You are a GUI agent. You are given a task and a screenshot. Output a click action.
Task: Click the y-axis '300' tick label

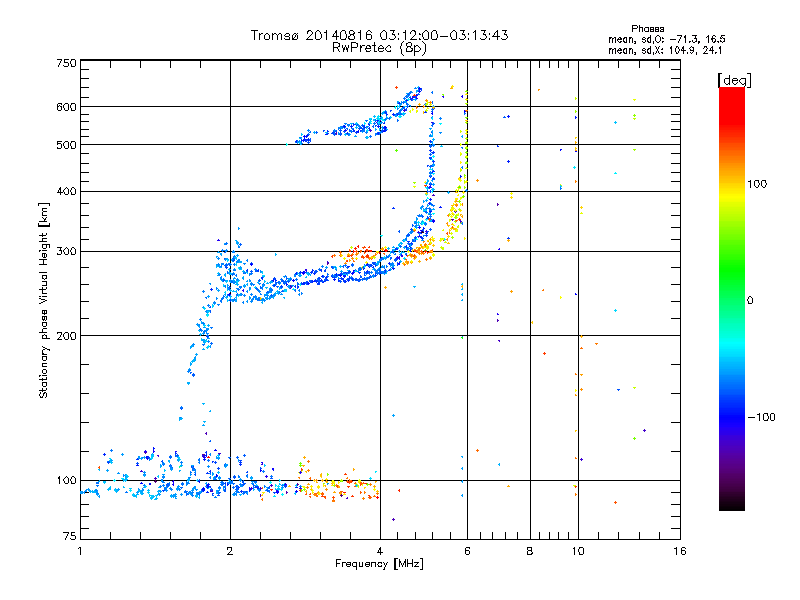(66, 252)
